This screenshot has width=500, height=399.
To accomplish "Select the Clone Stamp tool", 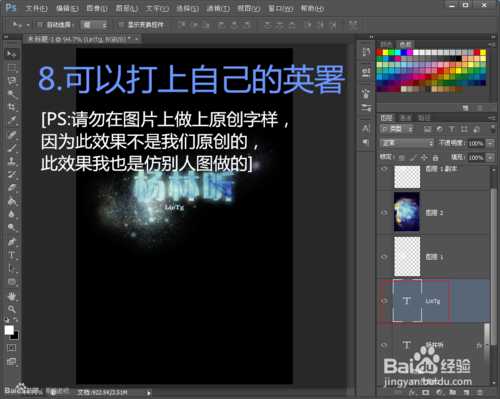I will pyautogui.click(x=12, y=161).
